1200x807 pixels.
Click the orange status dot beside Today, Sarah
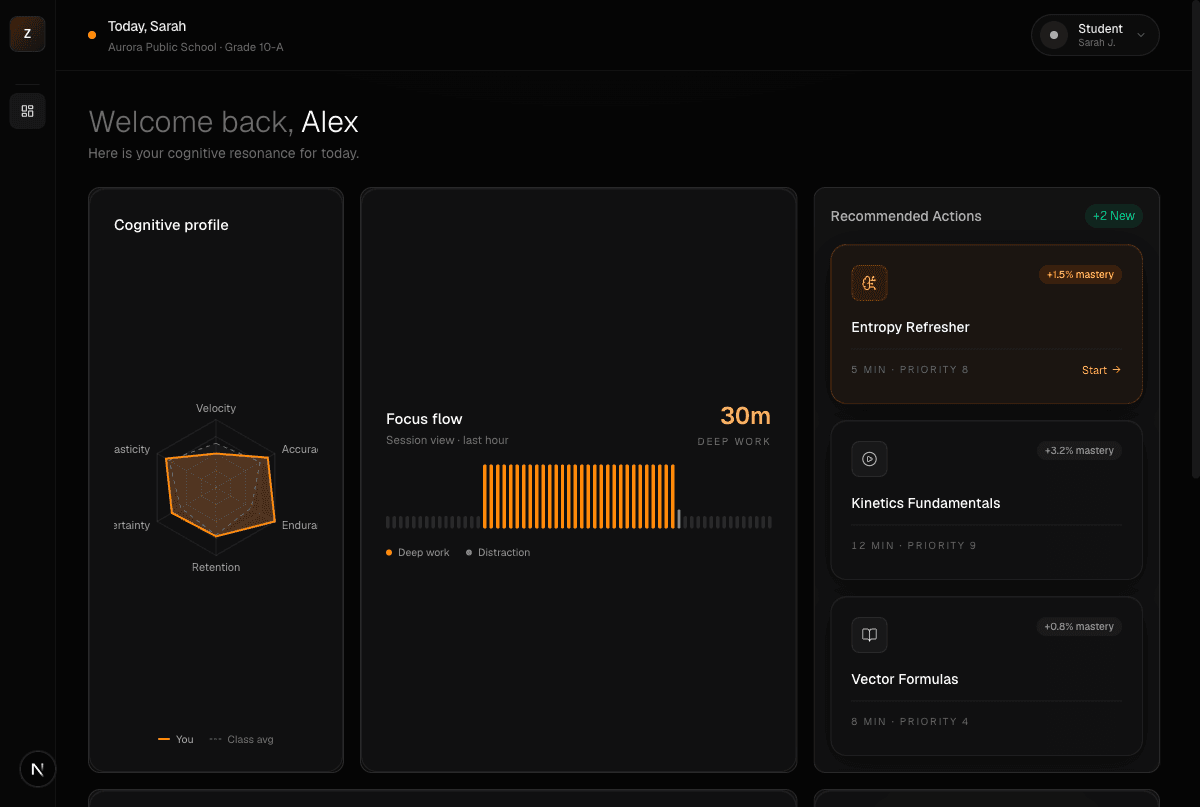tap(92, 35)
